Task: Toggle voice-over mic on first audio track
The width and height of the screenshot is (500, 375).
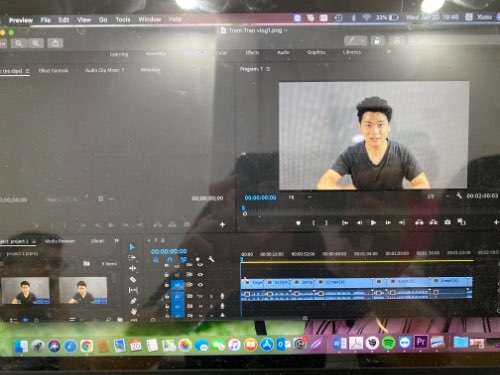Action: (x=222, y=296)
